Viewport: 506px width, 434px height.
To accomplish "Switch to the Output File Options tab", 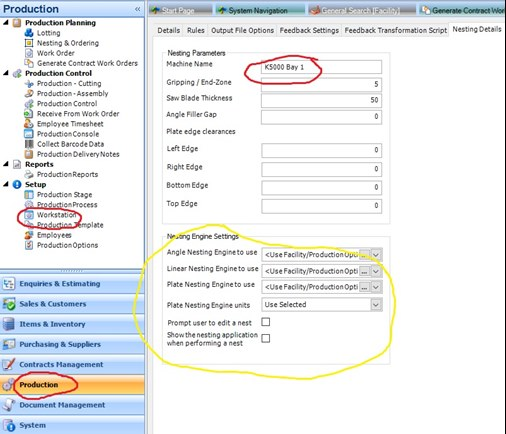I will 242,30.
